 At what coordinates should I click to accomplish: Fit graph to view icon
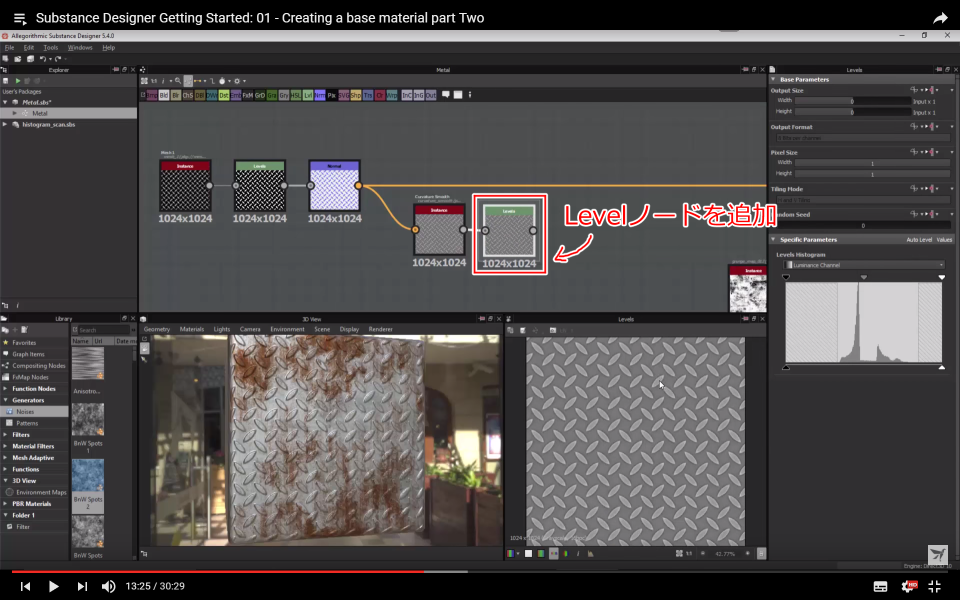[x=144, y=81]
